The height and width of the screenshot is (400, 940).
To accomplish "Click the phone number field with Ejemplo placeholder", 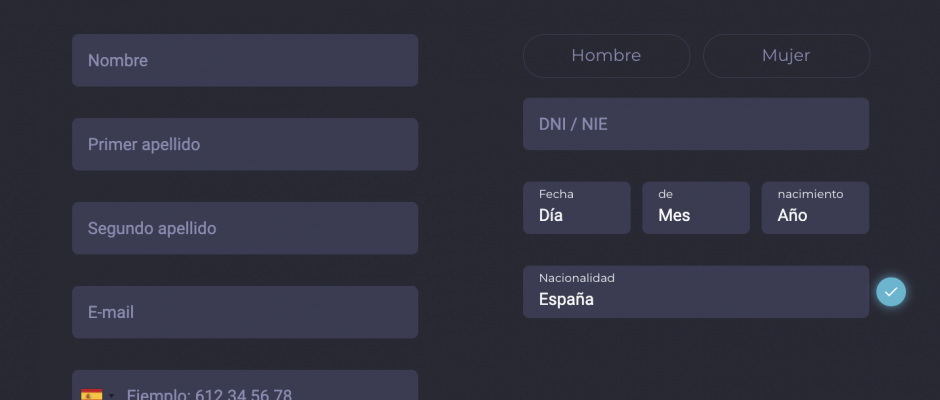I will click(245, 385).
